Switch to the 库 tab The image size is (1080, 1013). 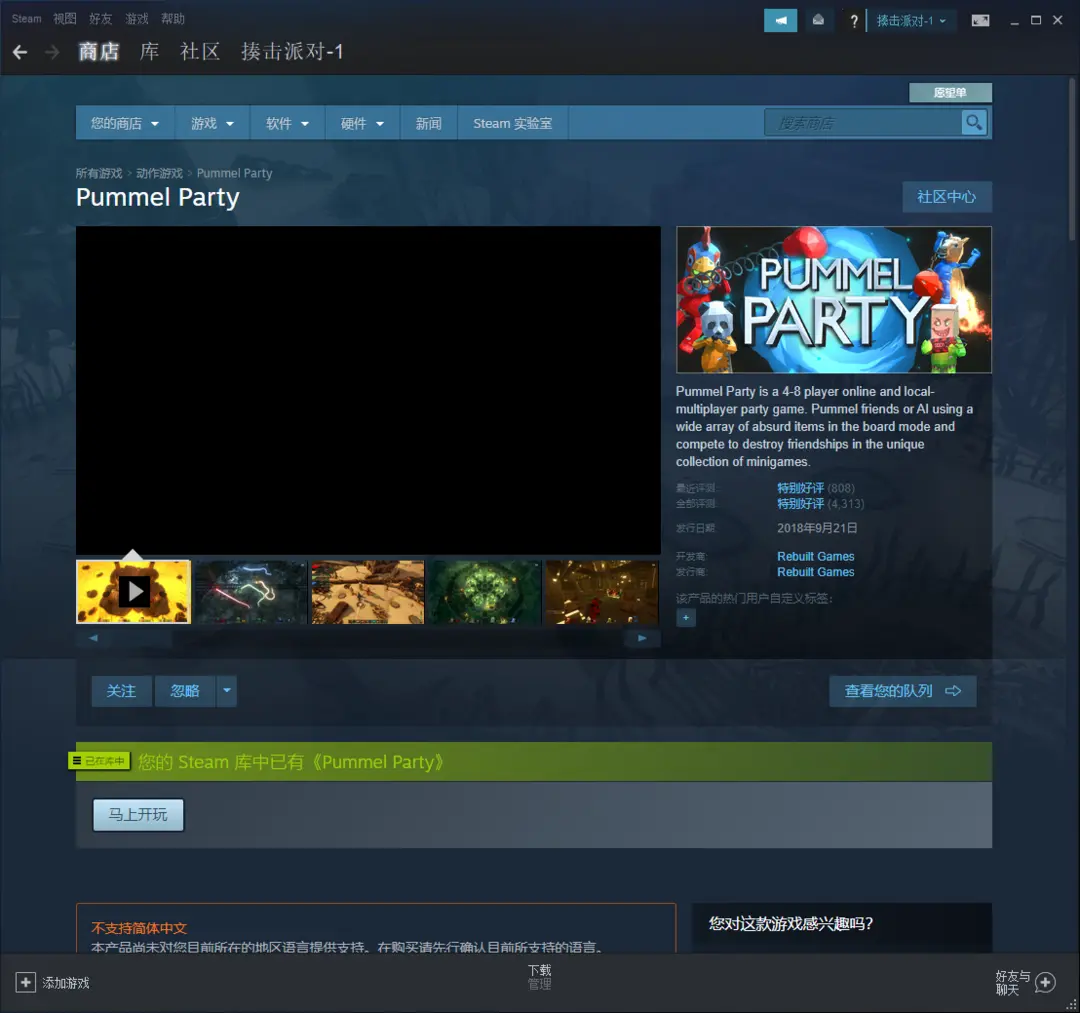(149, 52)
